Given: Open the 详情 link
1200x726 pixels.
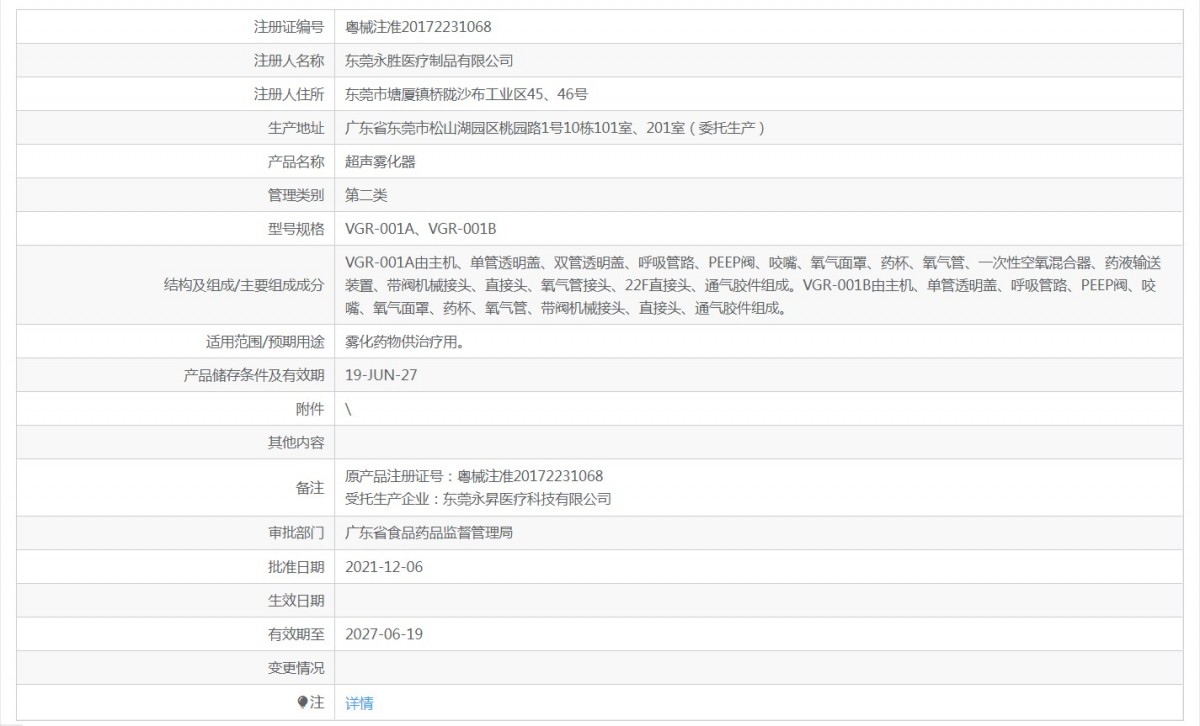Looking at the screenshot, I should point(359,703).
